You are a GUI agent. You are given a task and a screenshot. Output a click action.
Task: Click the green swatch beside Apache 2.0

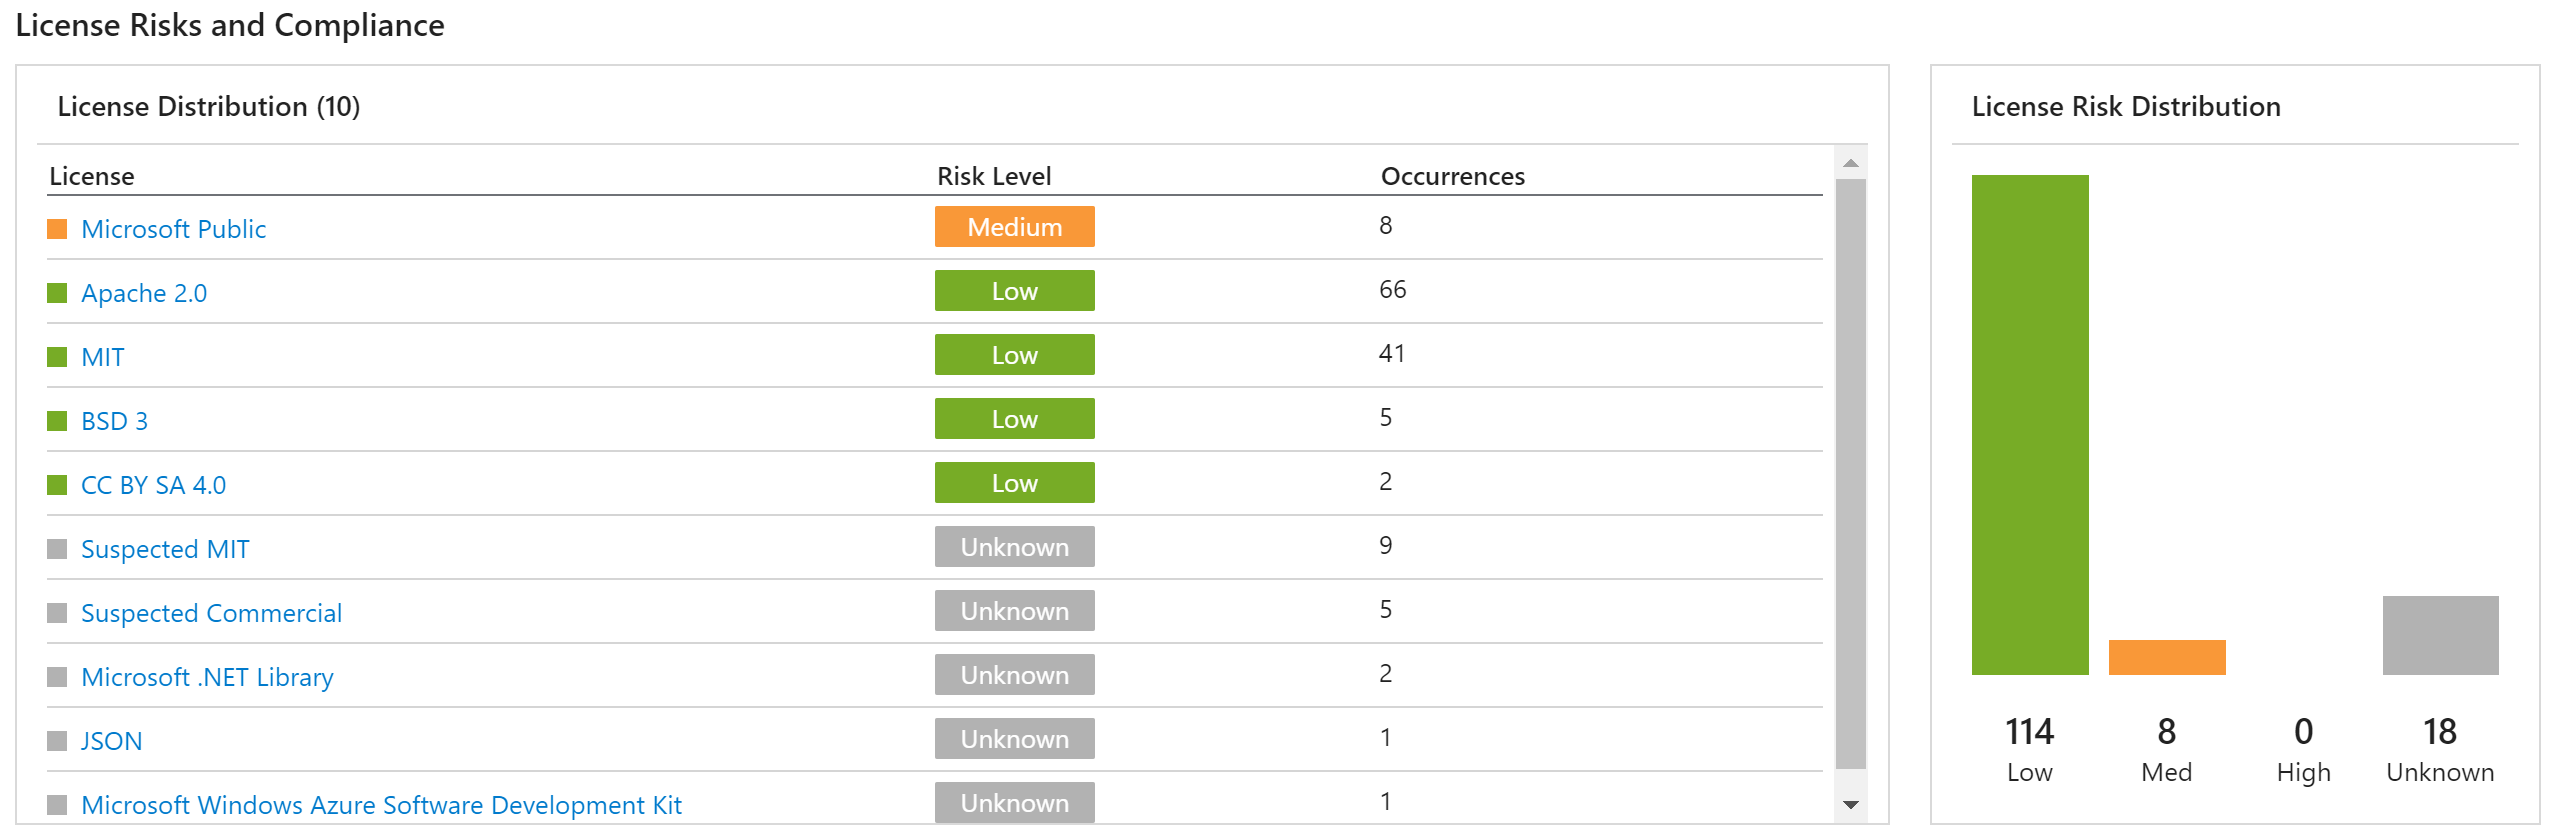click(x=57, y=293)
